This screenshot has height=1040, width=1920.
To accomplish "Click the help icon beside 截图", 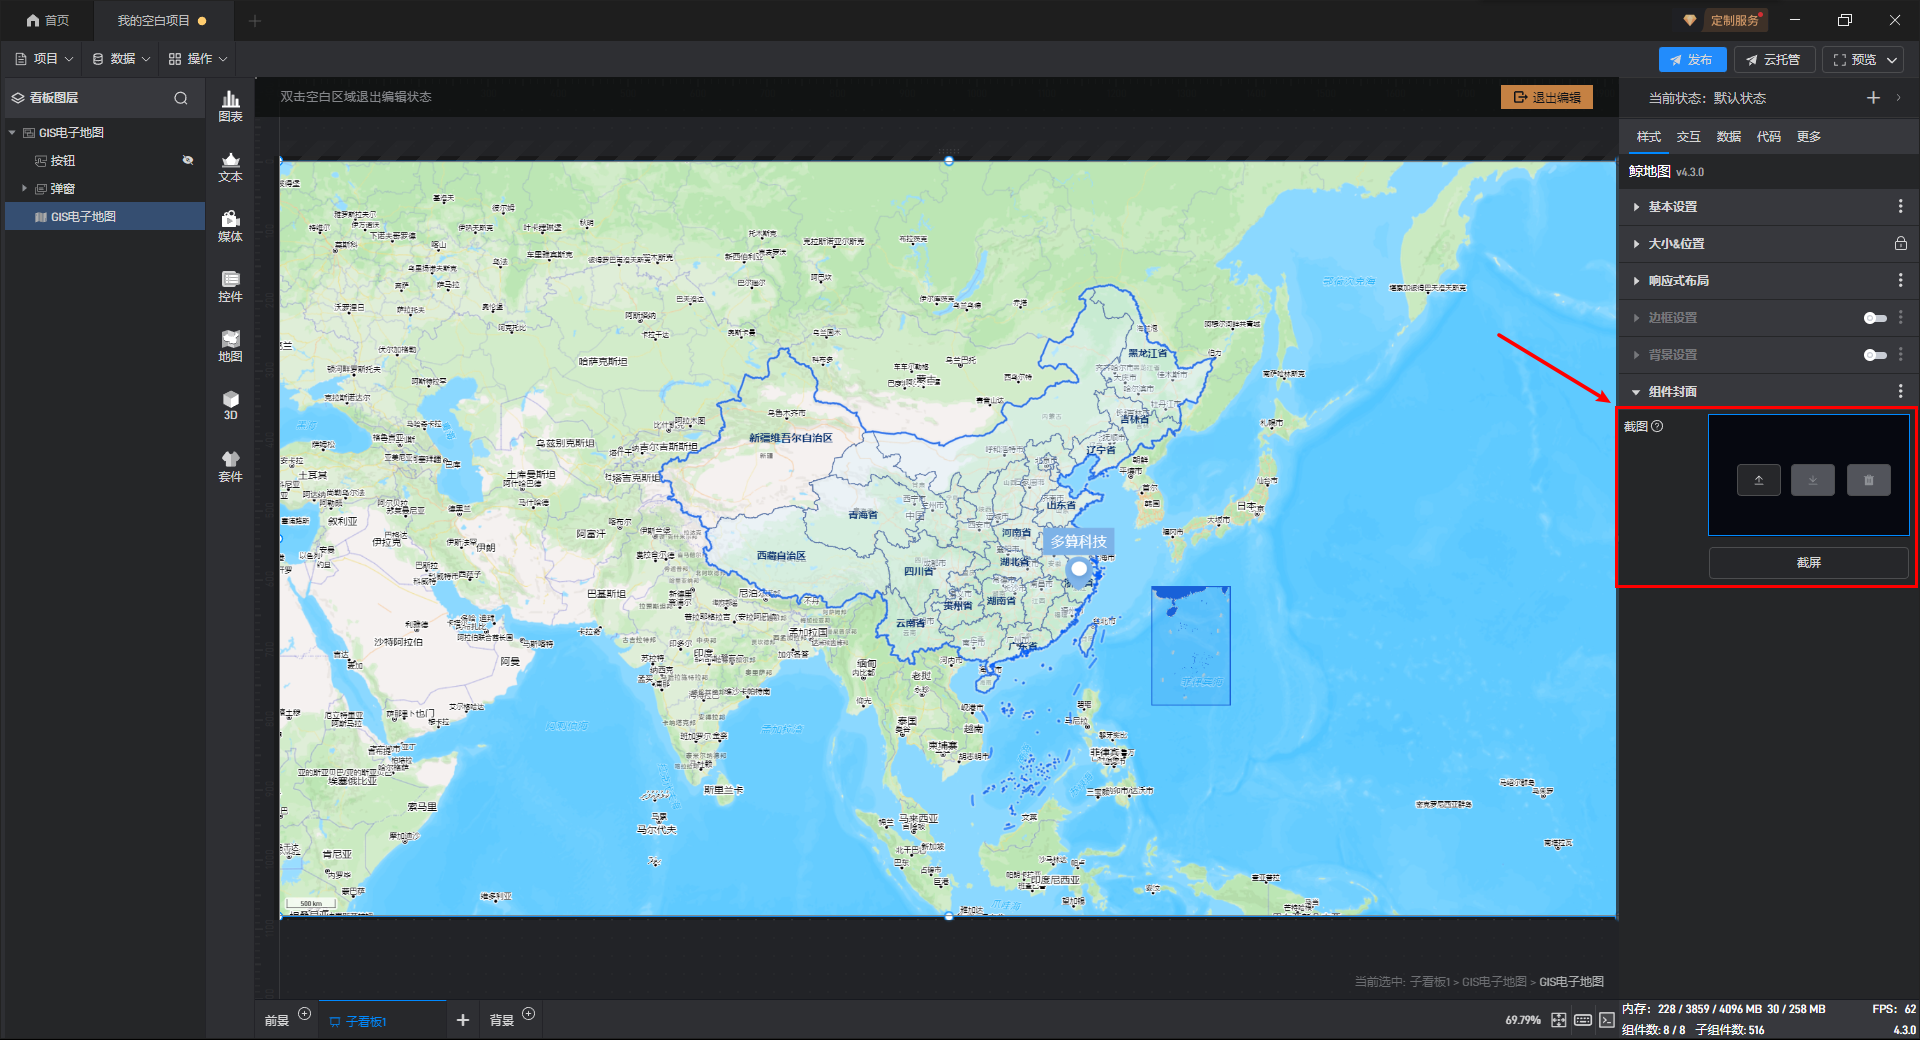I will coord(1657,426).
